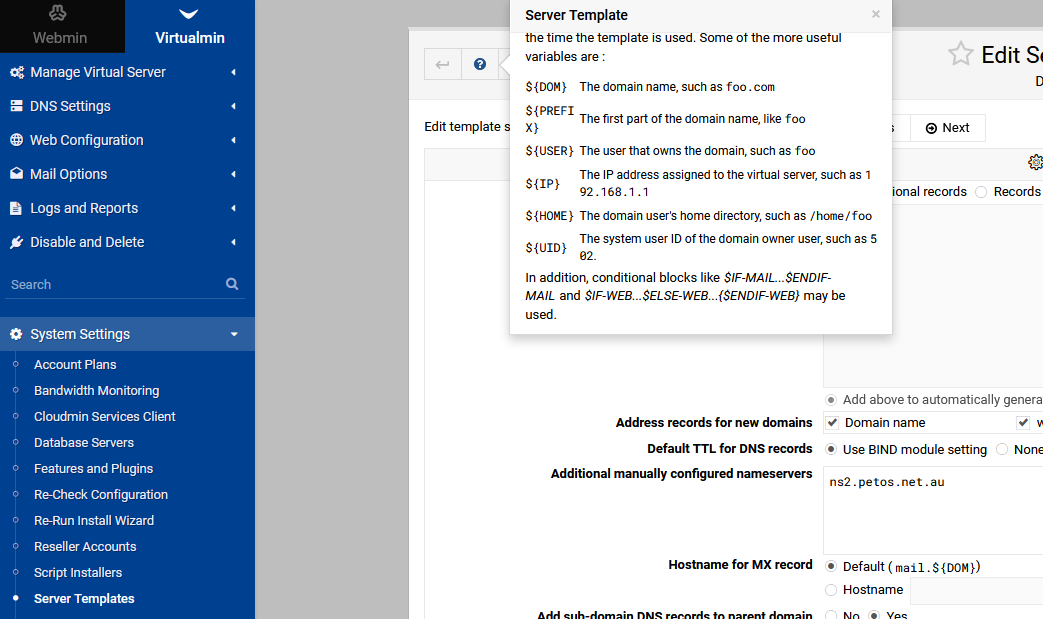This screenshot has height=619, width=1043.
Task: Switch to the Virtualmin tab
Action: 190,26
